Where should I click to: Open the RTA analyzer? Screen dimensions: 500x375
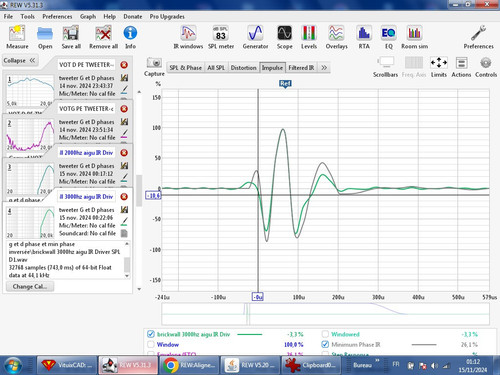364,37
